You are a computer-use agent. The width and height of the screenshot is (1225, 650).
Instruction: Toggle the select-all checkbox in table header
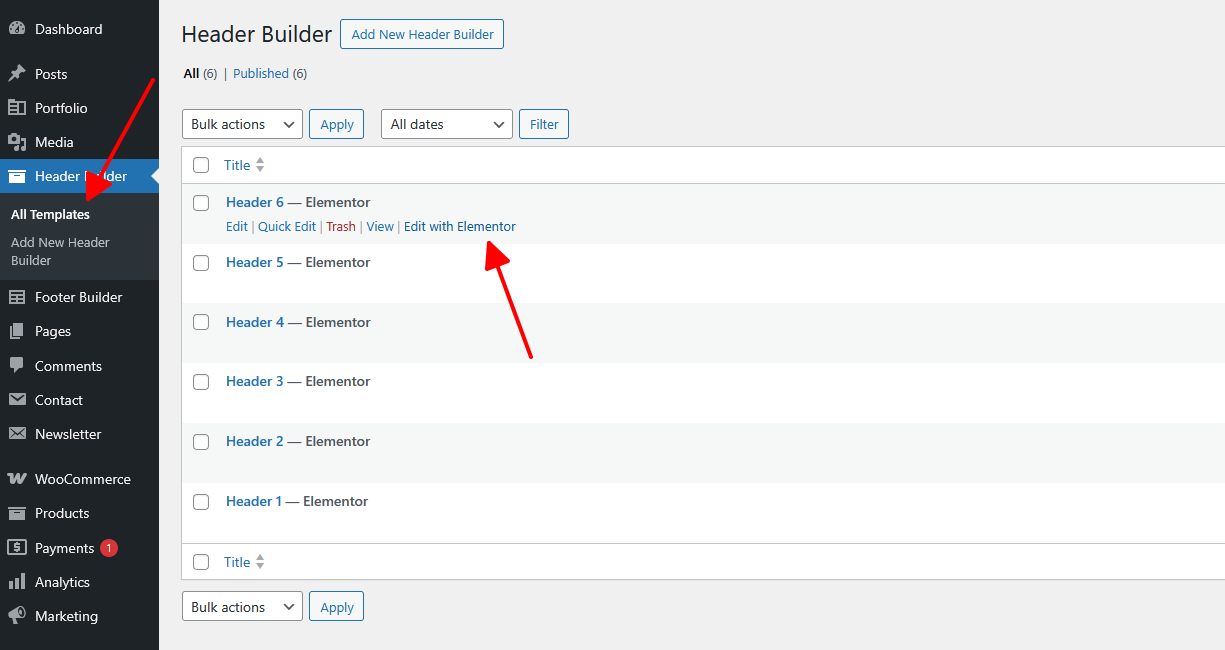[x=201, y=165]
